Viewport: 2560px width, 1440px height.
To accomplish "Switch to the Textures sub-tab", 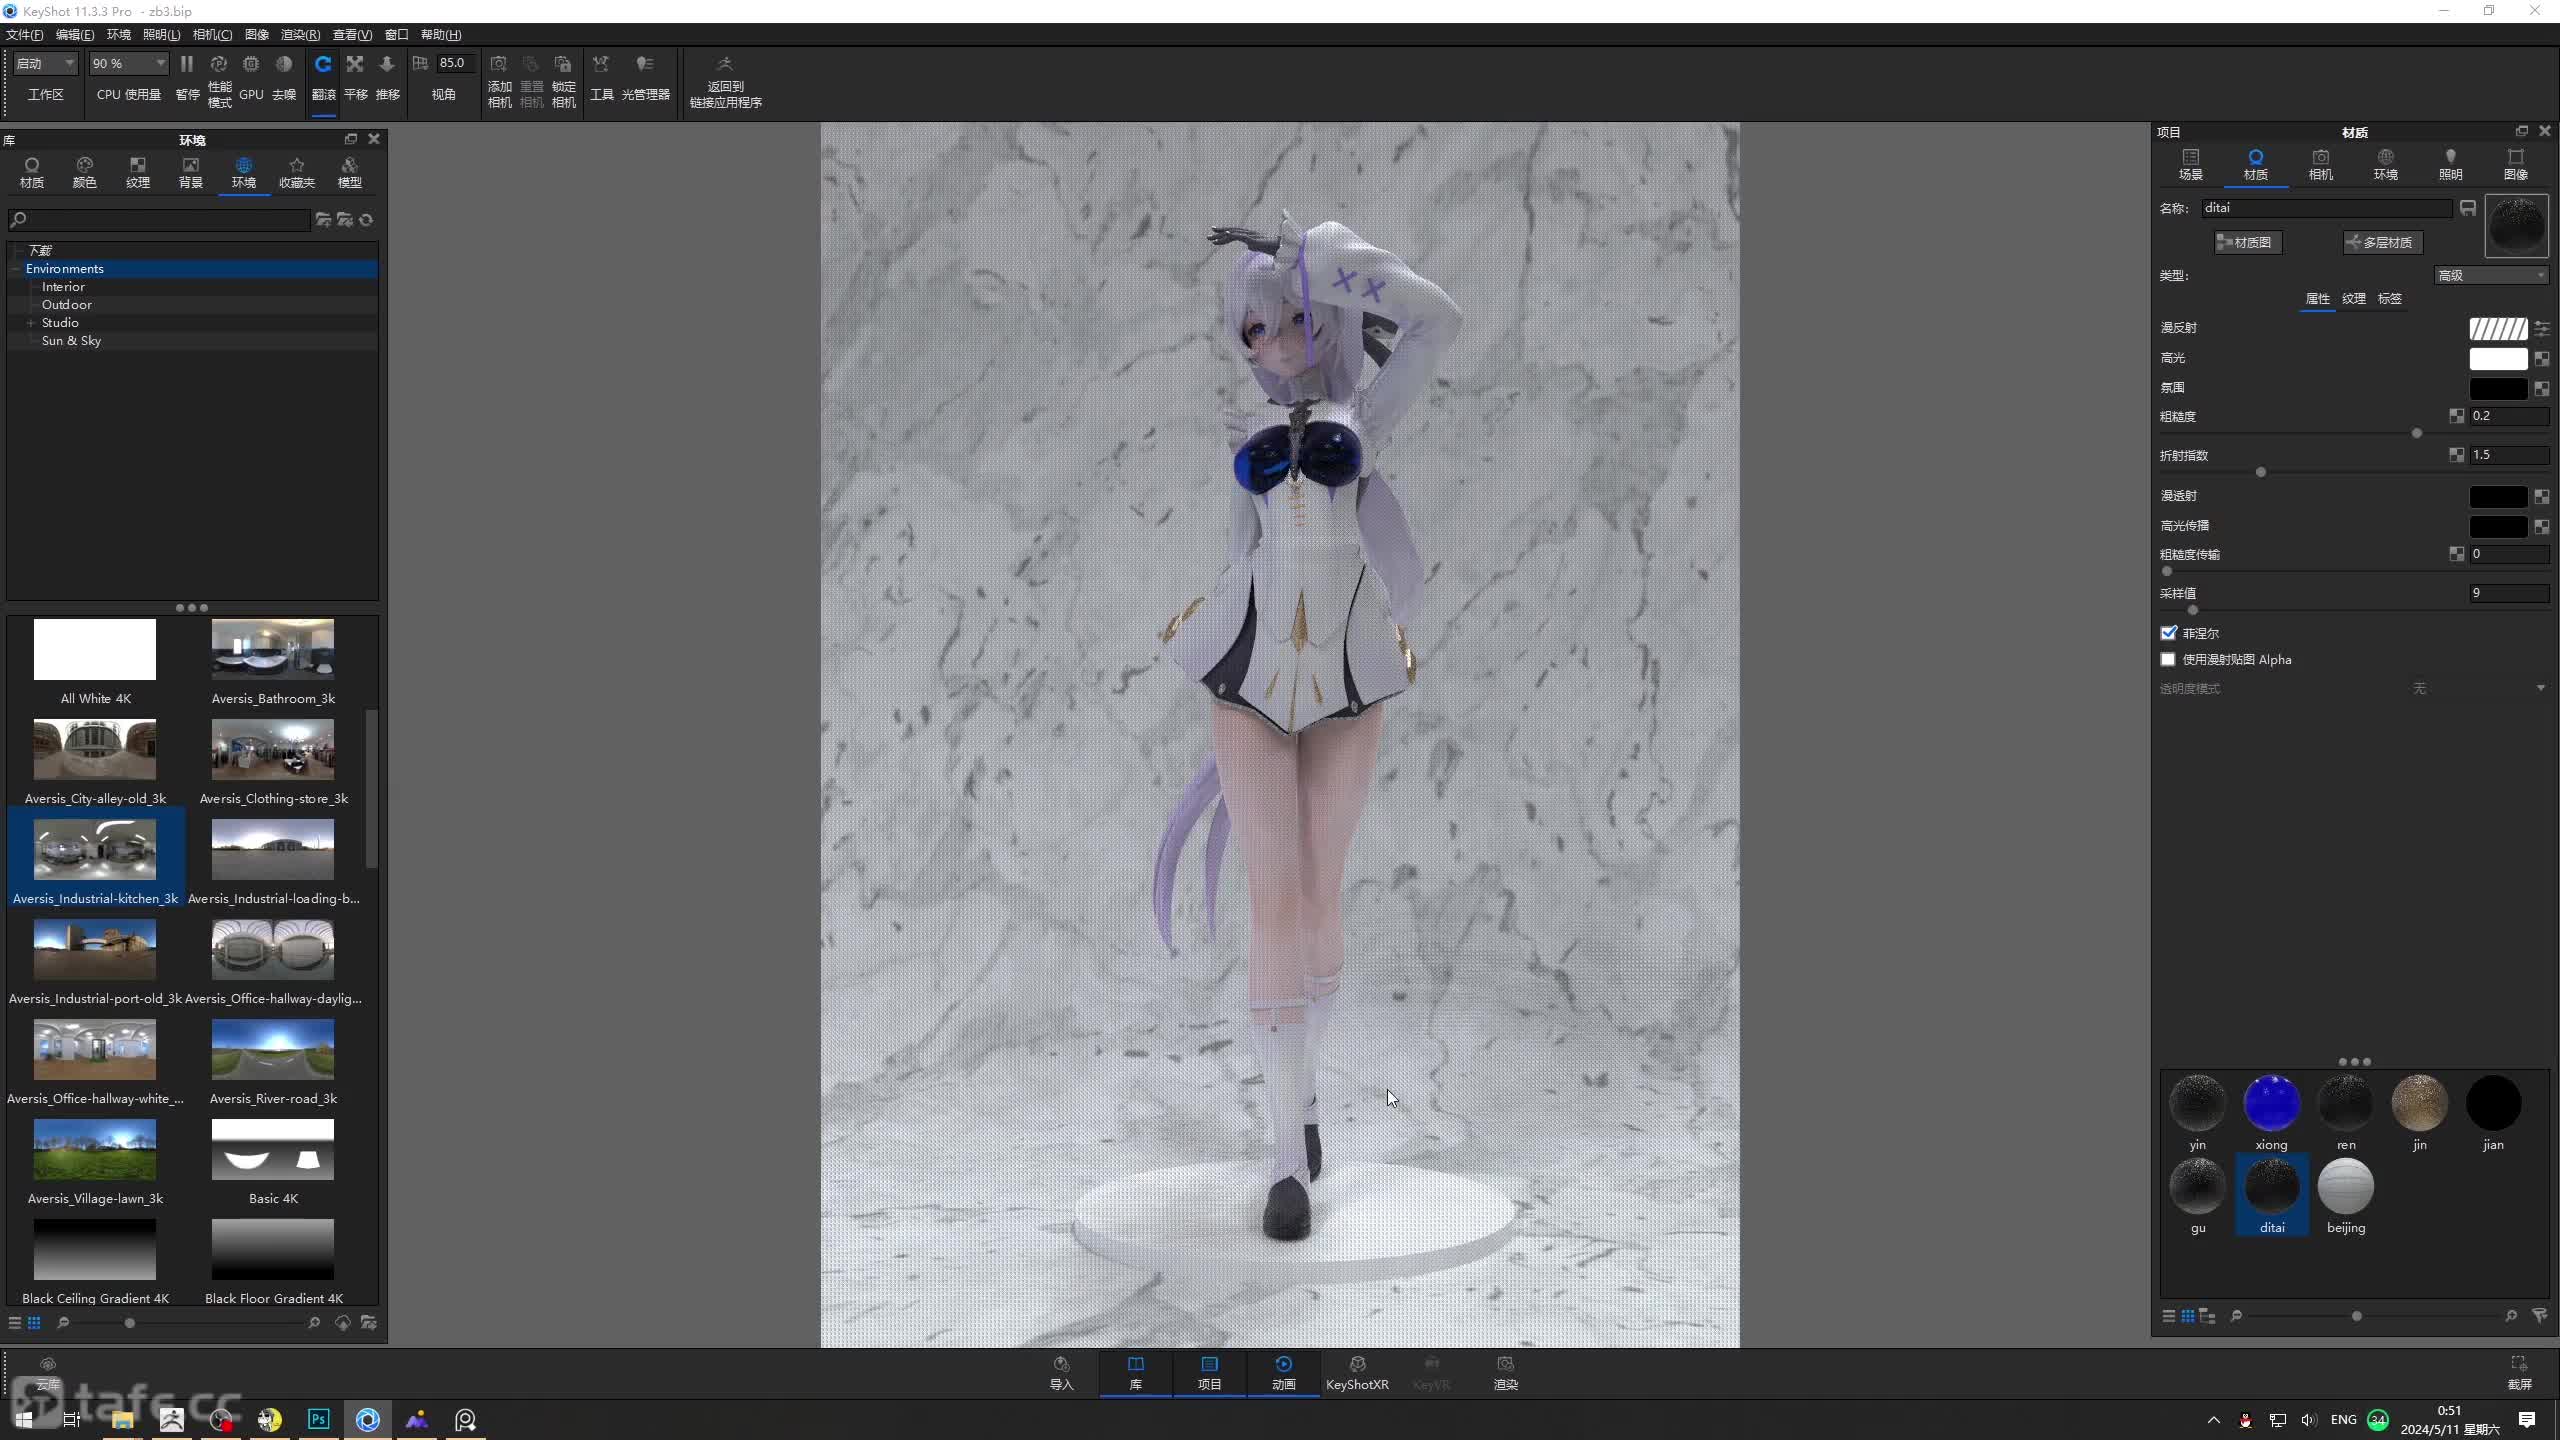I will pos(2354,299).
